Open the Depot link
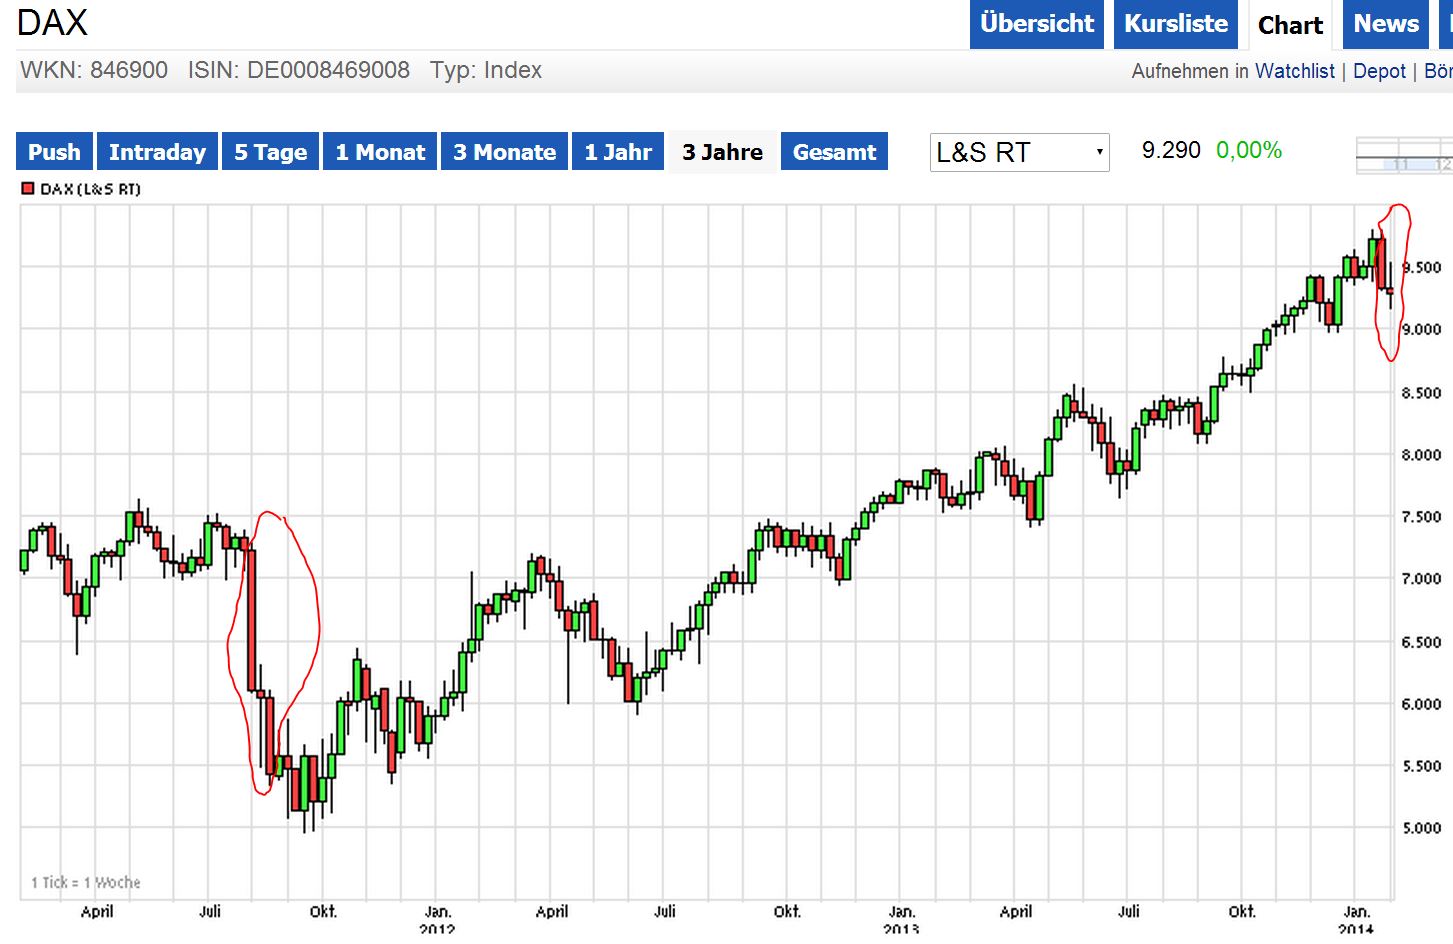Screen dimensions: 1453x944 (x=1379, y=71)
